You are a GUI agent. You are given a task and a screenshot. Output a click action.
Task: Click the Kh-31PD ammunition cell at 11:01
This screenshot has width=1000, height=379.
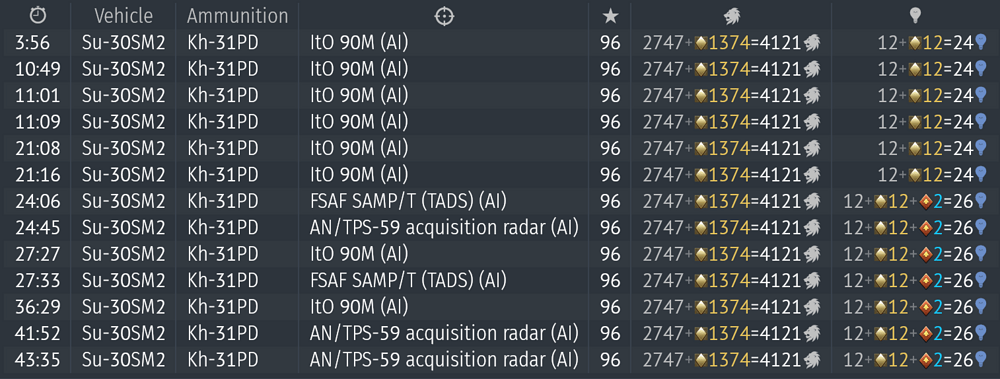[223, 96]
